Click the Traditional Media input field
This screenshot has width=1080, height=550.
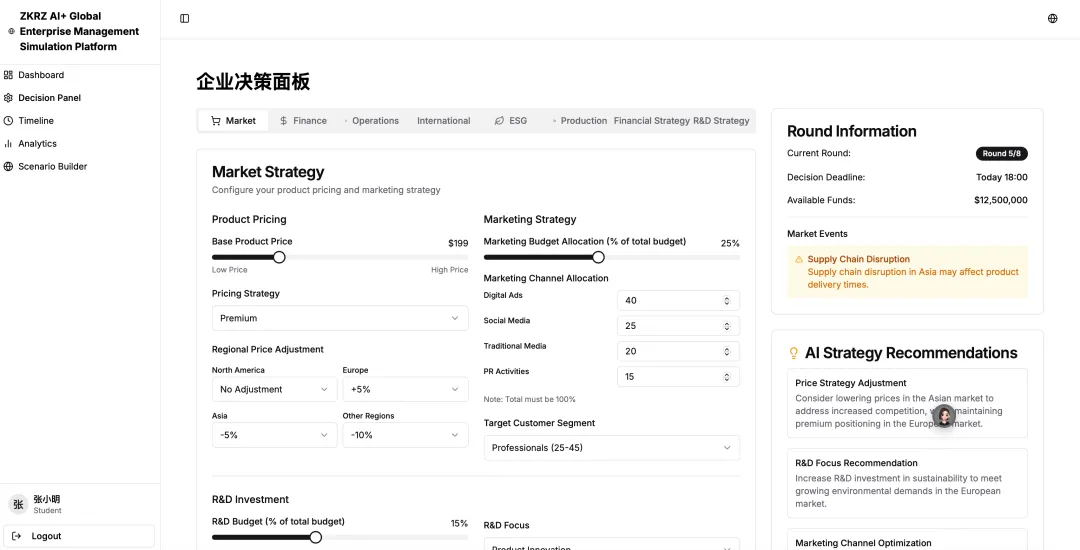tap(668, 351)
